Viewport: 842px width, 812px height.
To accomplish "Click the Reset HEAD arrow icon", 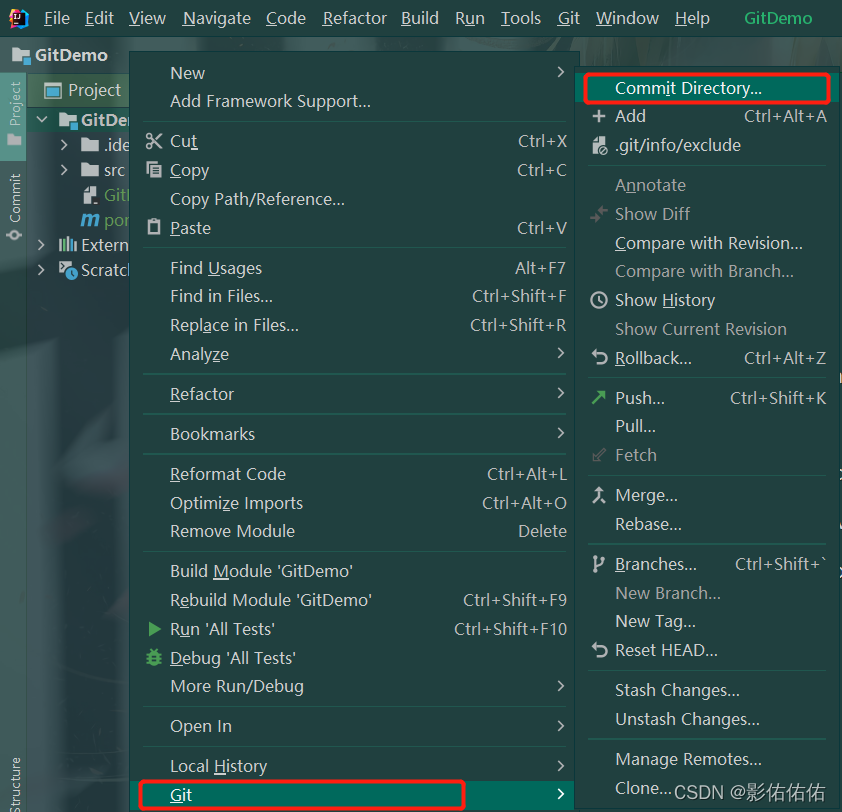I will click(x=599, y=650).
